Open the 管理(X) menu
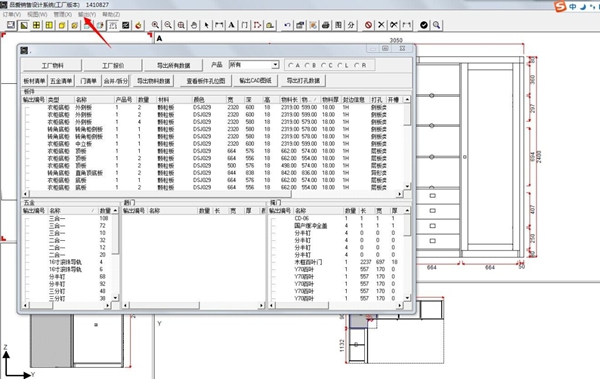The image size is (600, 379). pyautogui.click(x=62, y=14)
